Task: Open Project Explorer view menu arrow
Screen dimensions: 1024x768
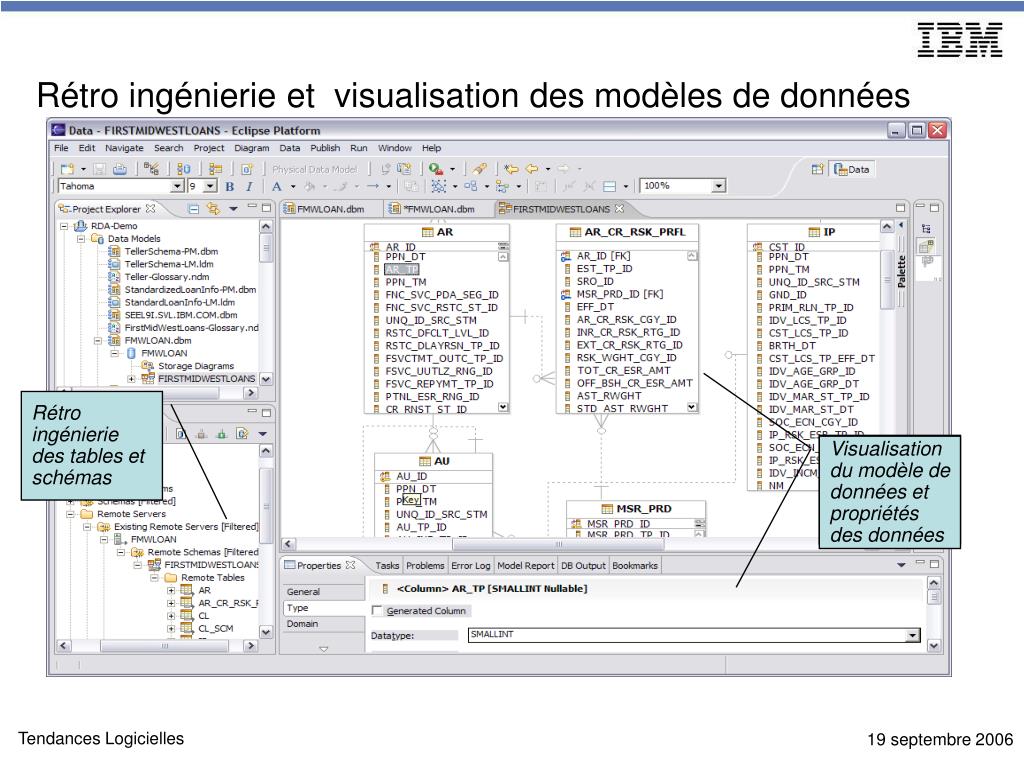Action: click(233, 209)
